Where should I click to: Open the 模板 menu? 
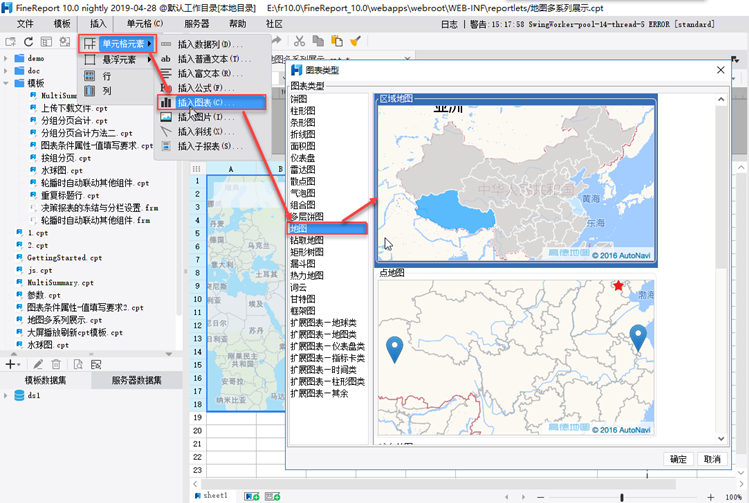(x=62, y=24)
